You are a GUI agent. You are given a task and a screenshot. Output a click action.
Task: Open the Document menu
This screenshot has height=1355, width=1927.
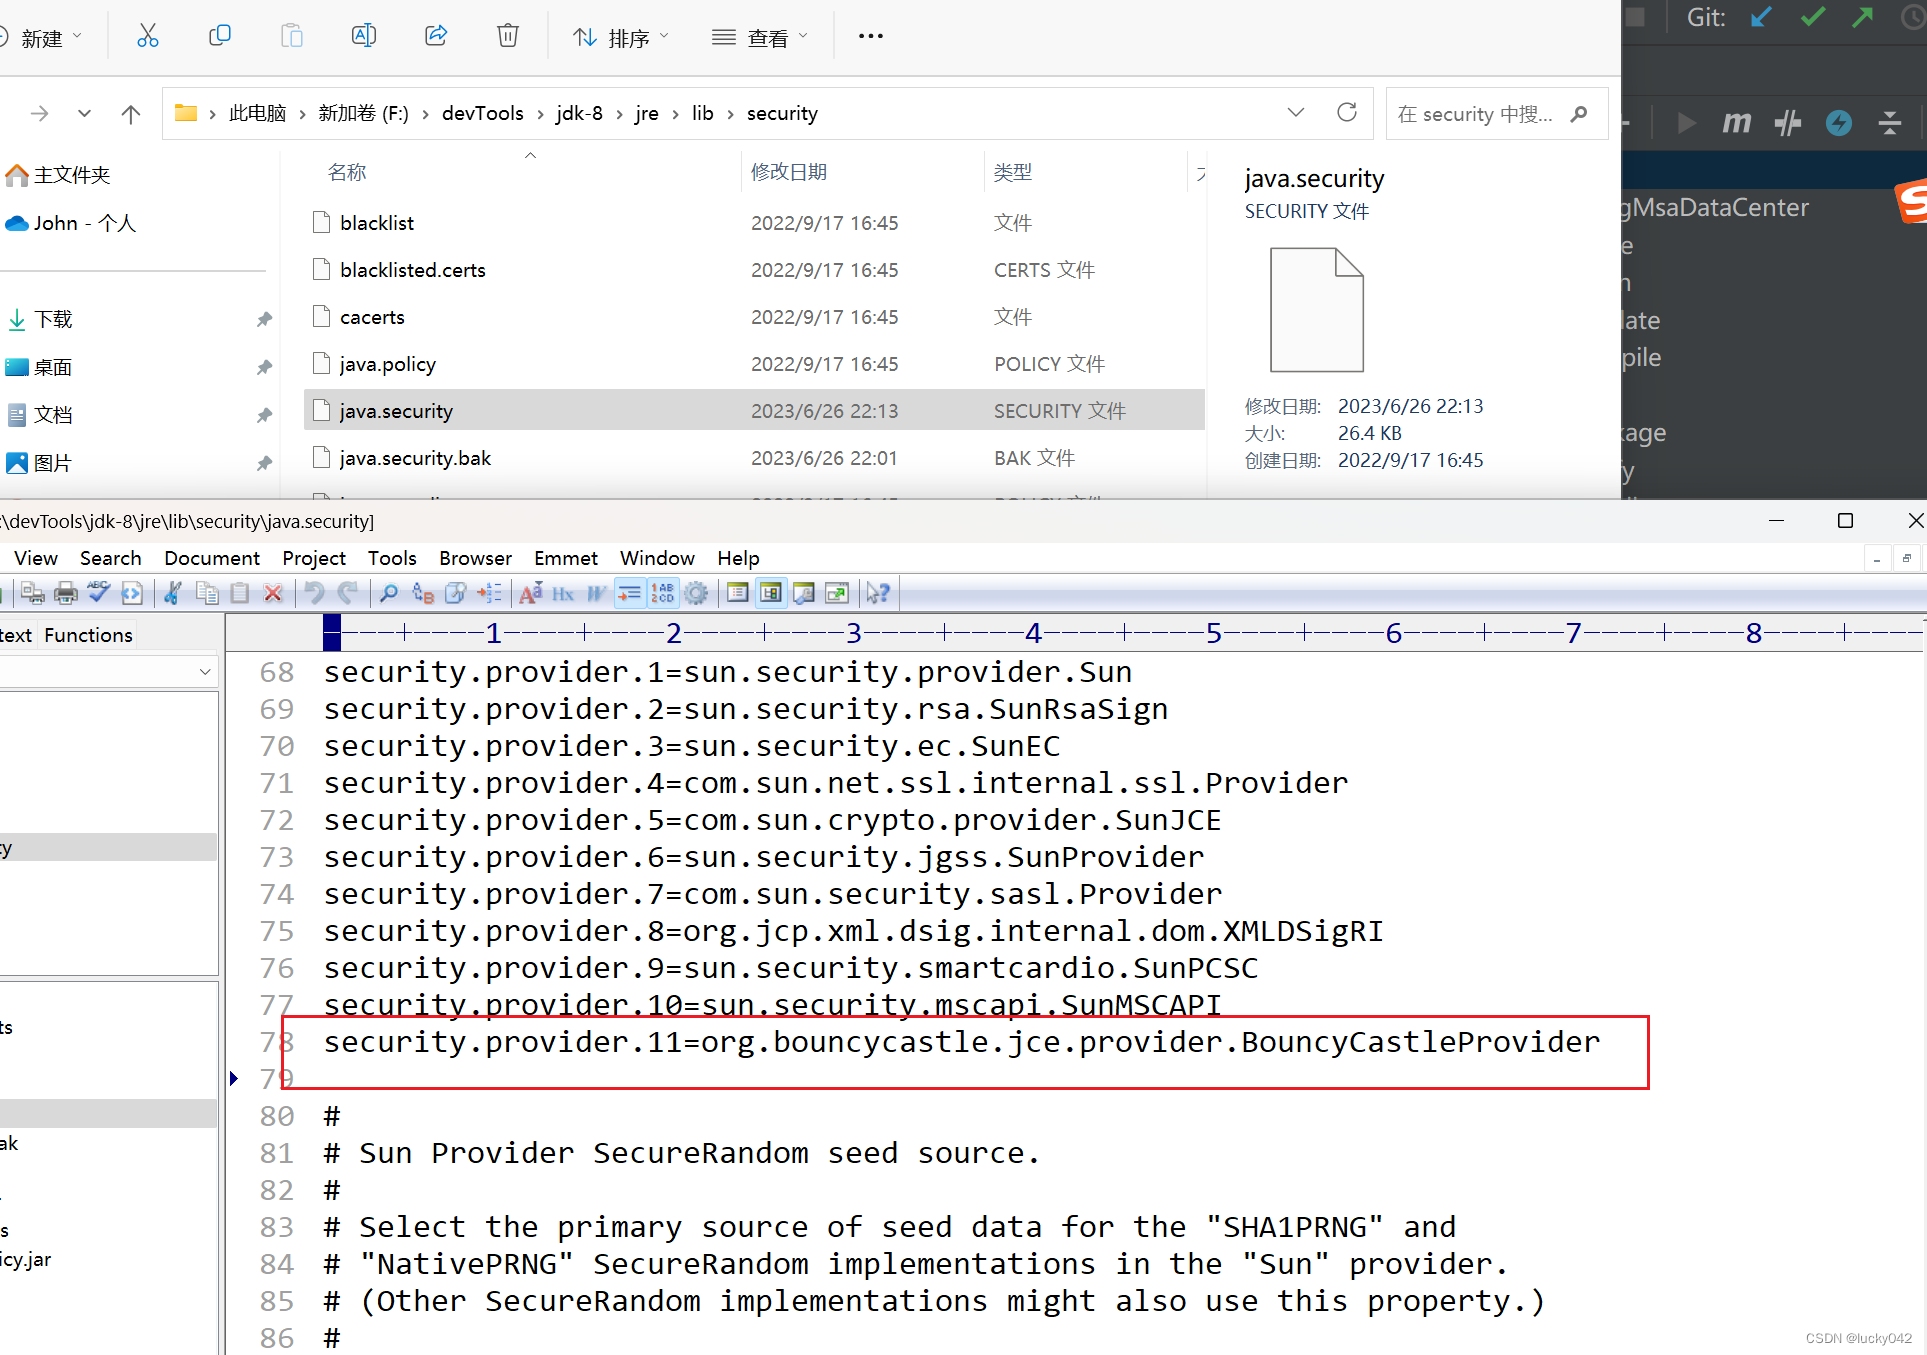click(x=212, y=558)
